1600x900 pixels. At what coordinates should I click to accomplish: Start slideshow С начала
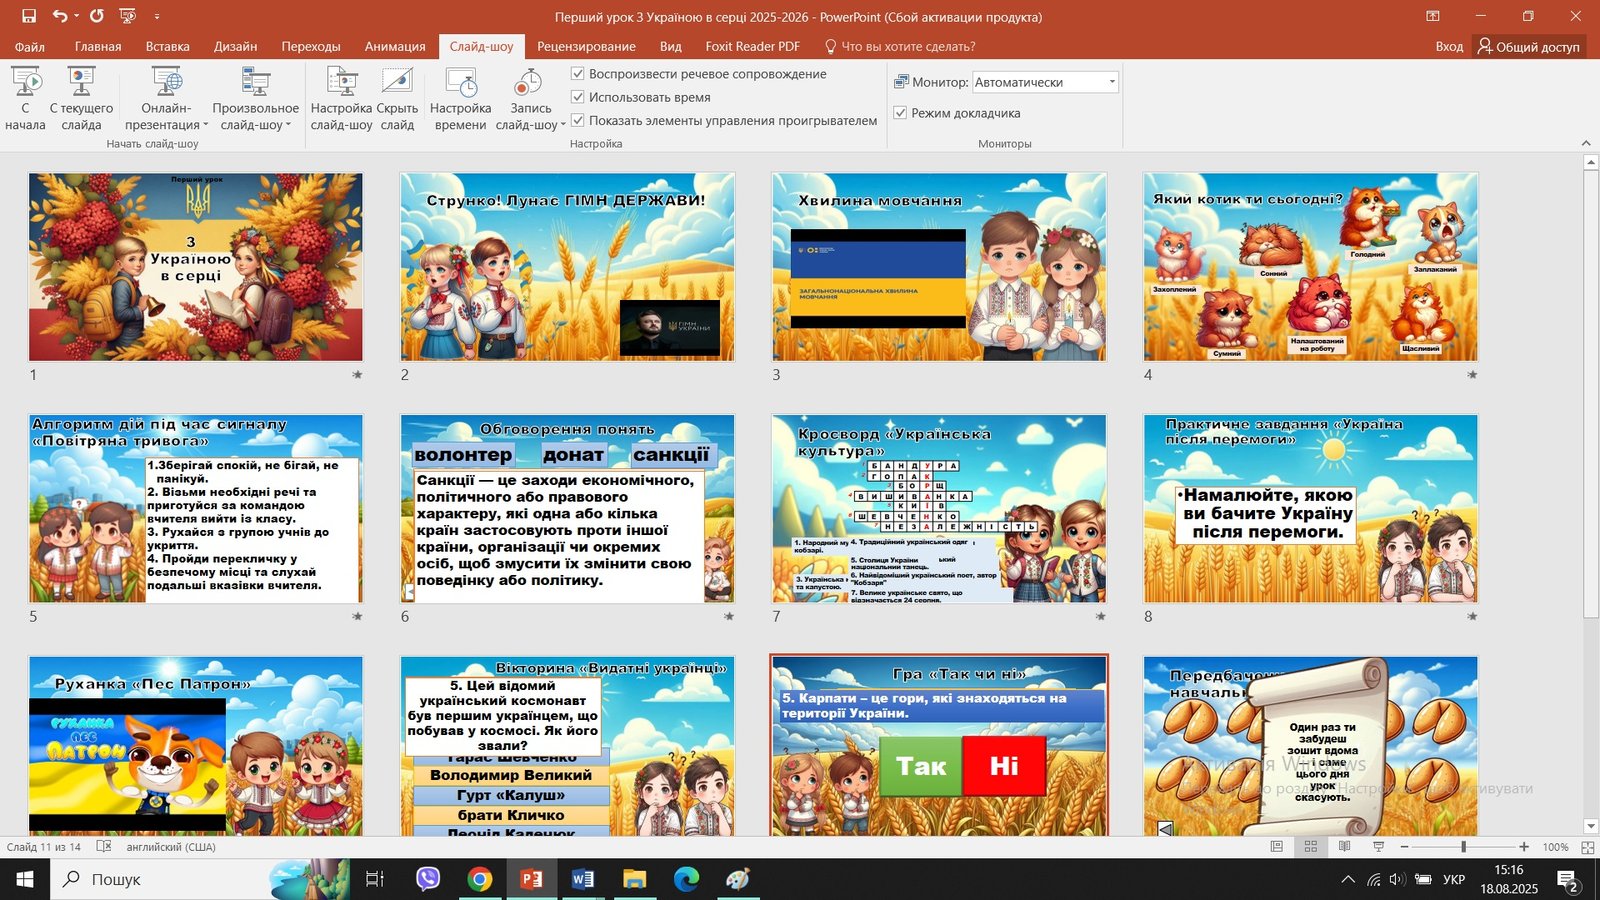click(x=25, y=98)
